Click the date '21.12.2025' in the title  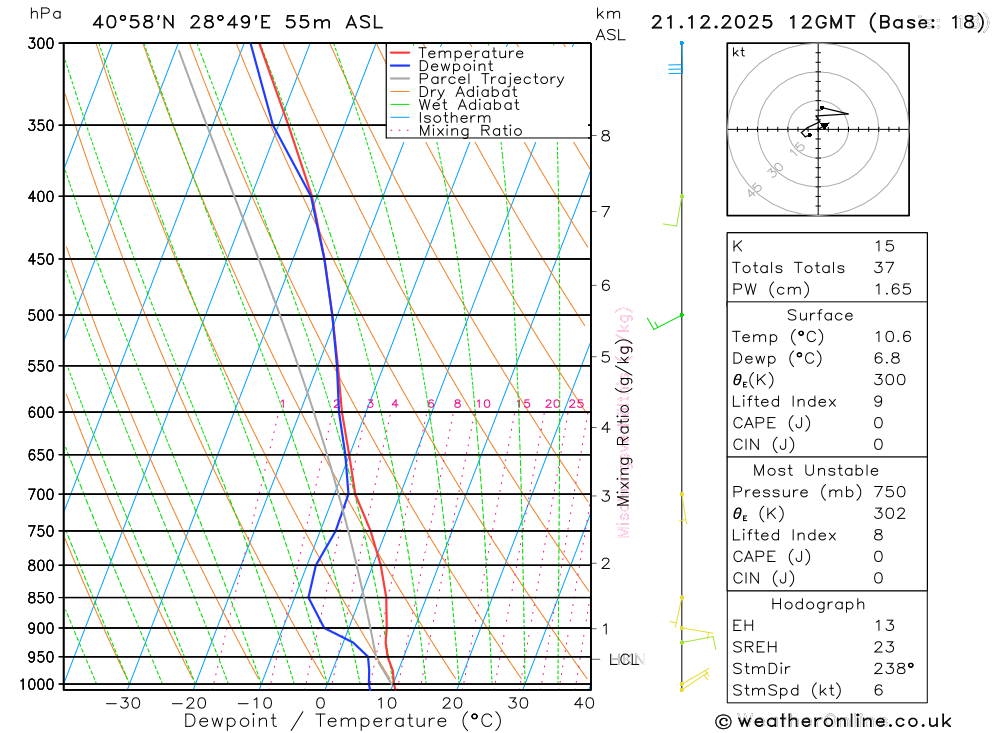(x=712, y=22)
